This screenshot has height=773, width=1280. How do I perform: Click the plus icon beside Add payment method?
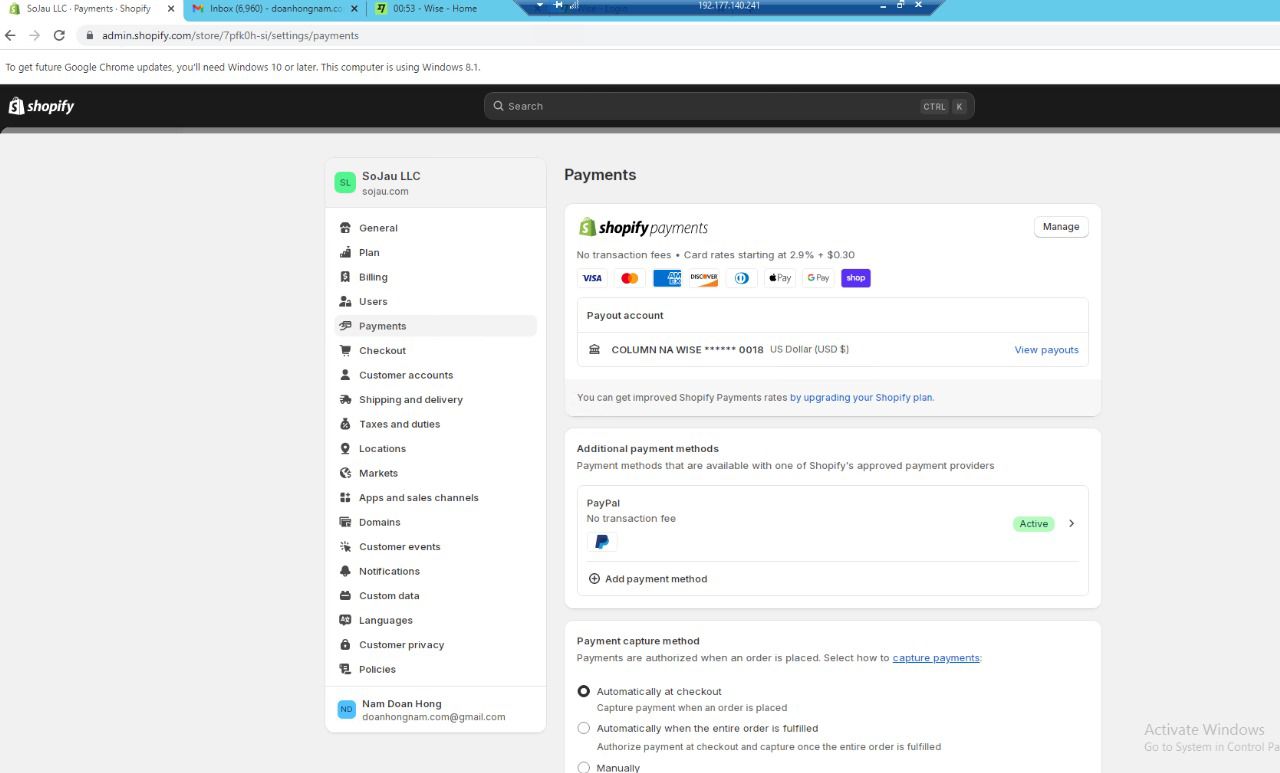point(594,579)
